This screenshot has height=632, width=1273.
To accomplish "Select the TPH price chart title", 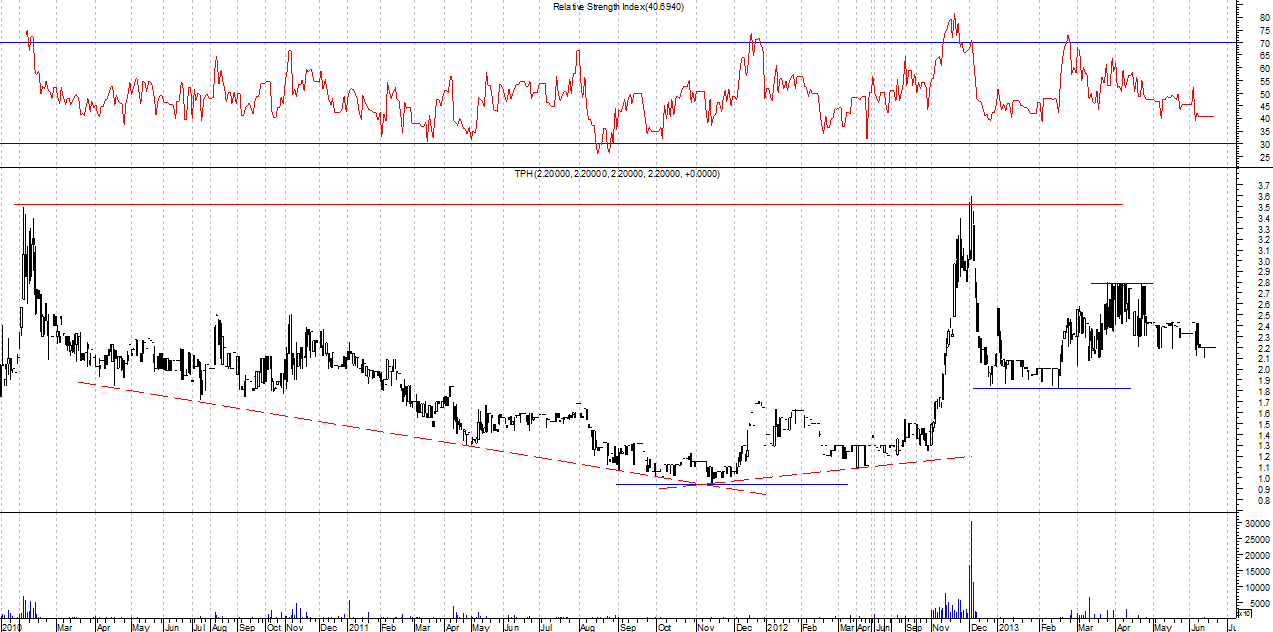I will point(617,174).
